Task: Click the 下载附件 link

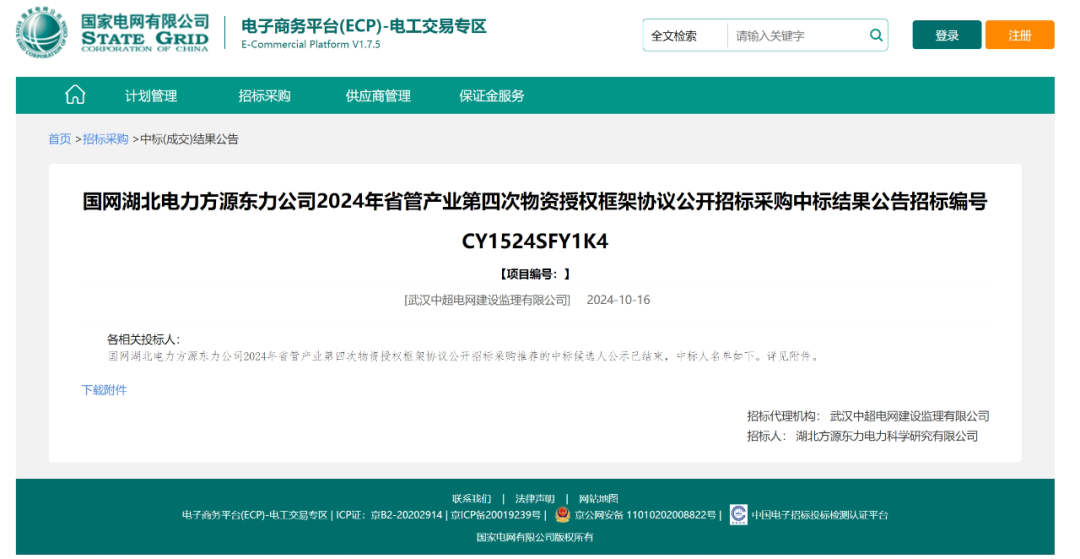Action: click(x=104, y=390)
